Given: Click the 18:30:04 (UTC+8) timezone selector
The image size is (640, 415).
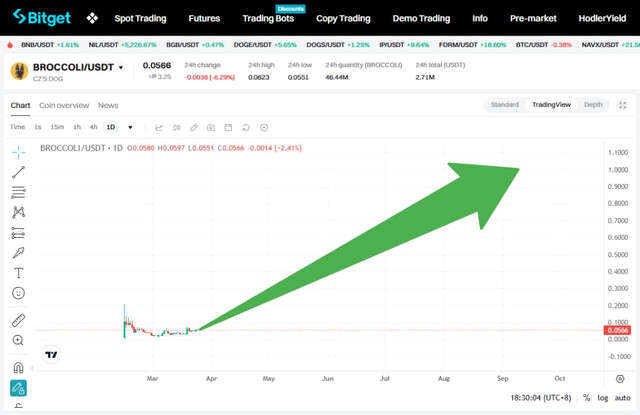Looking at the screenshot, I should click(x=540, y=398).
